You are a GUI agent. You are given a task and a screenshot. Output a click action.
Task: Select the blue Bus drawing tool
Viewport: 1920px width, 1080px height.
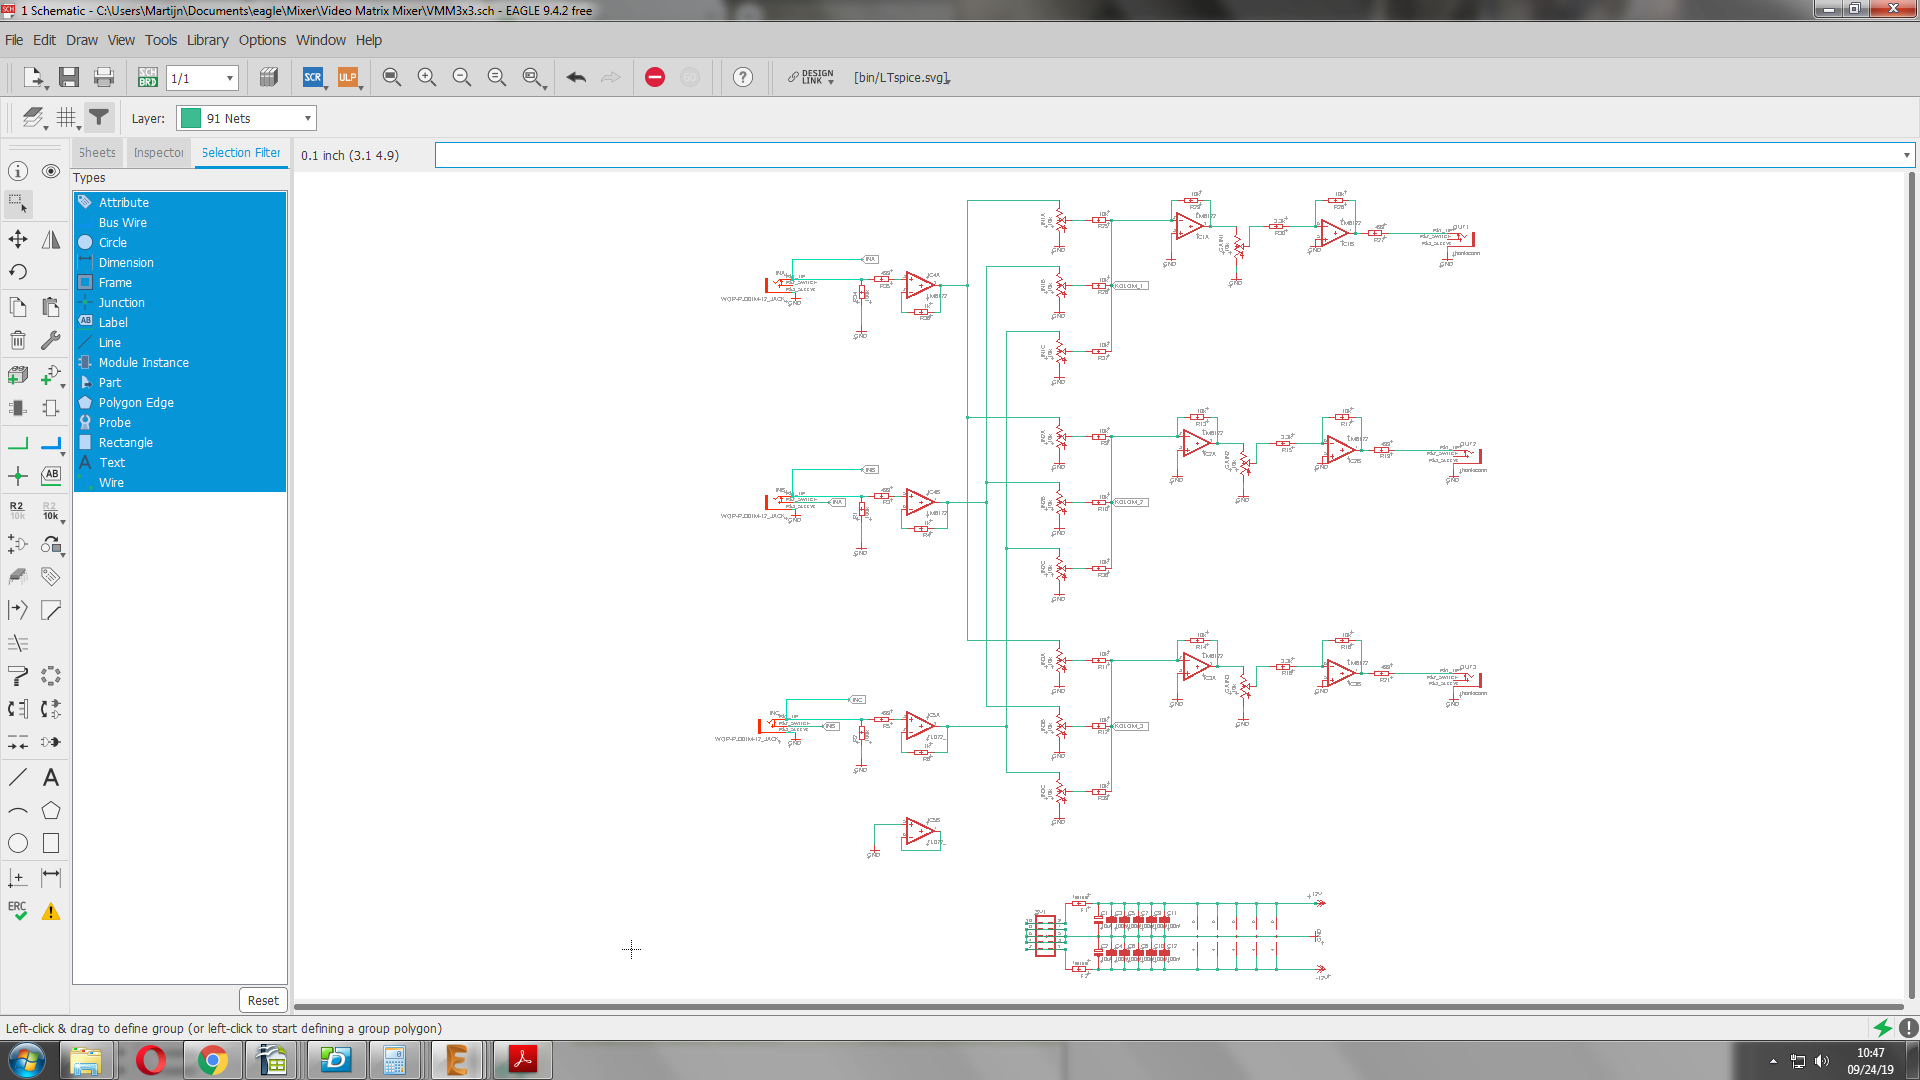coord(51,443)
